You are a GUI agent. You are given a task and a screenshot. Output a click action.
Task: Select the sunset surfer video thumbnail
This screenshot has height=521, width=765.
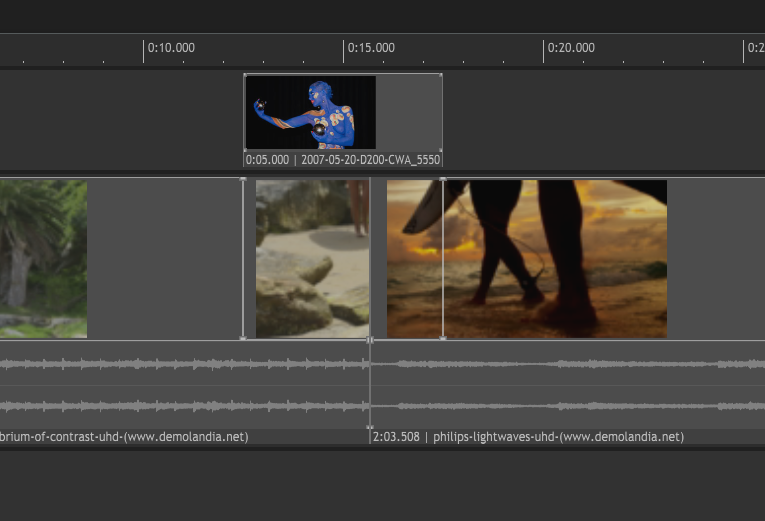527,259
